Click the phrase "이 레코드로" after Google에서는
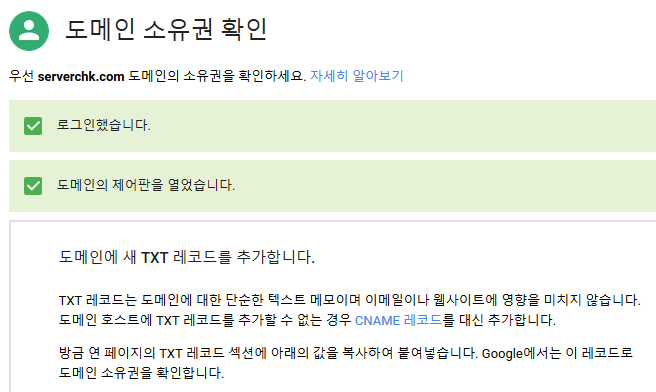This screenshot has width=656, height=392. [599, 353]
